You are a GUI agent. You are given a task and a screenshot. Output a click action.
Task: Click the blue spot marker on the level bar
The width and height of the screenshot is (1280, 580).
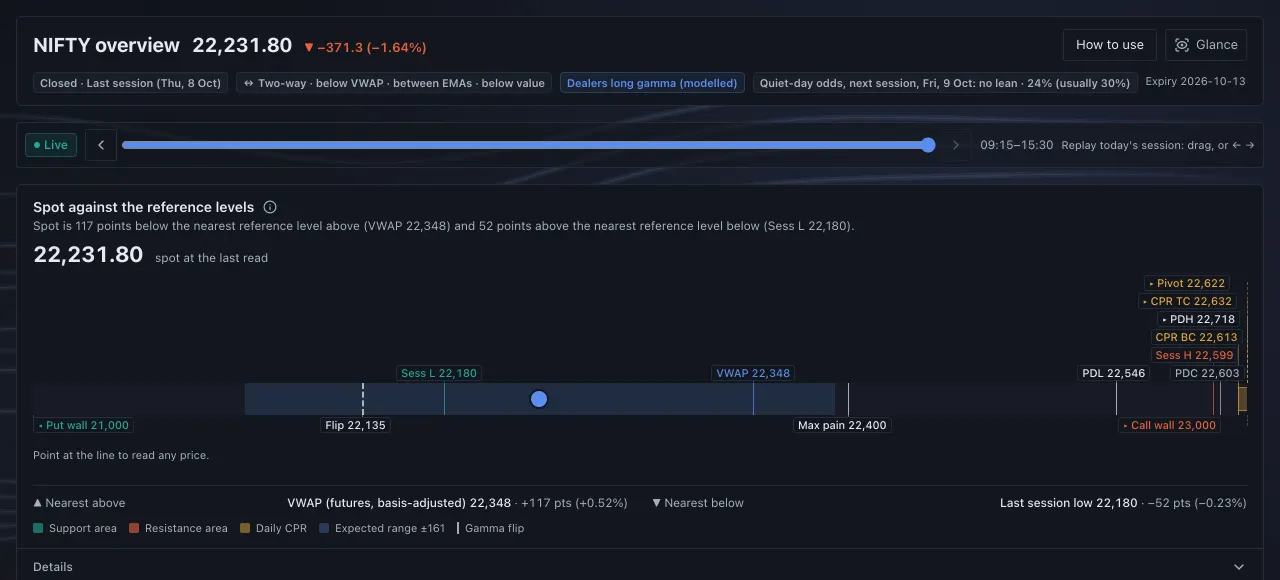pos(539,399)
